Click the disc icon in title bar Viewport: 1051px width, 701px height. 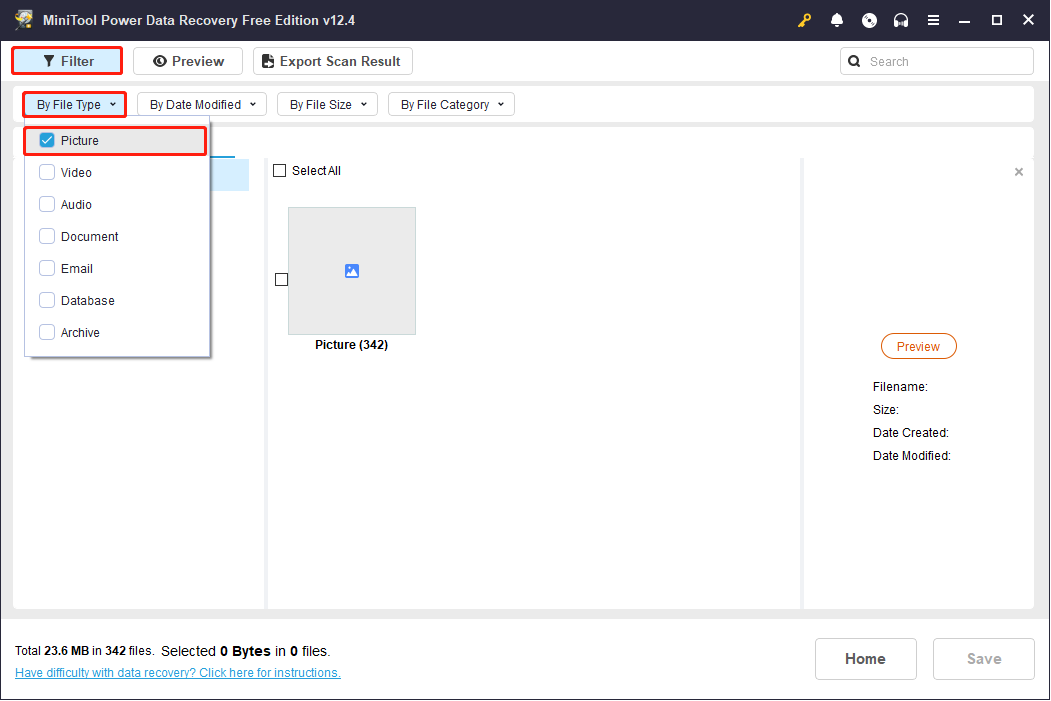pyautogui.click(x=869, y=20)
